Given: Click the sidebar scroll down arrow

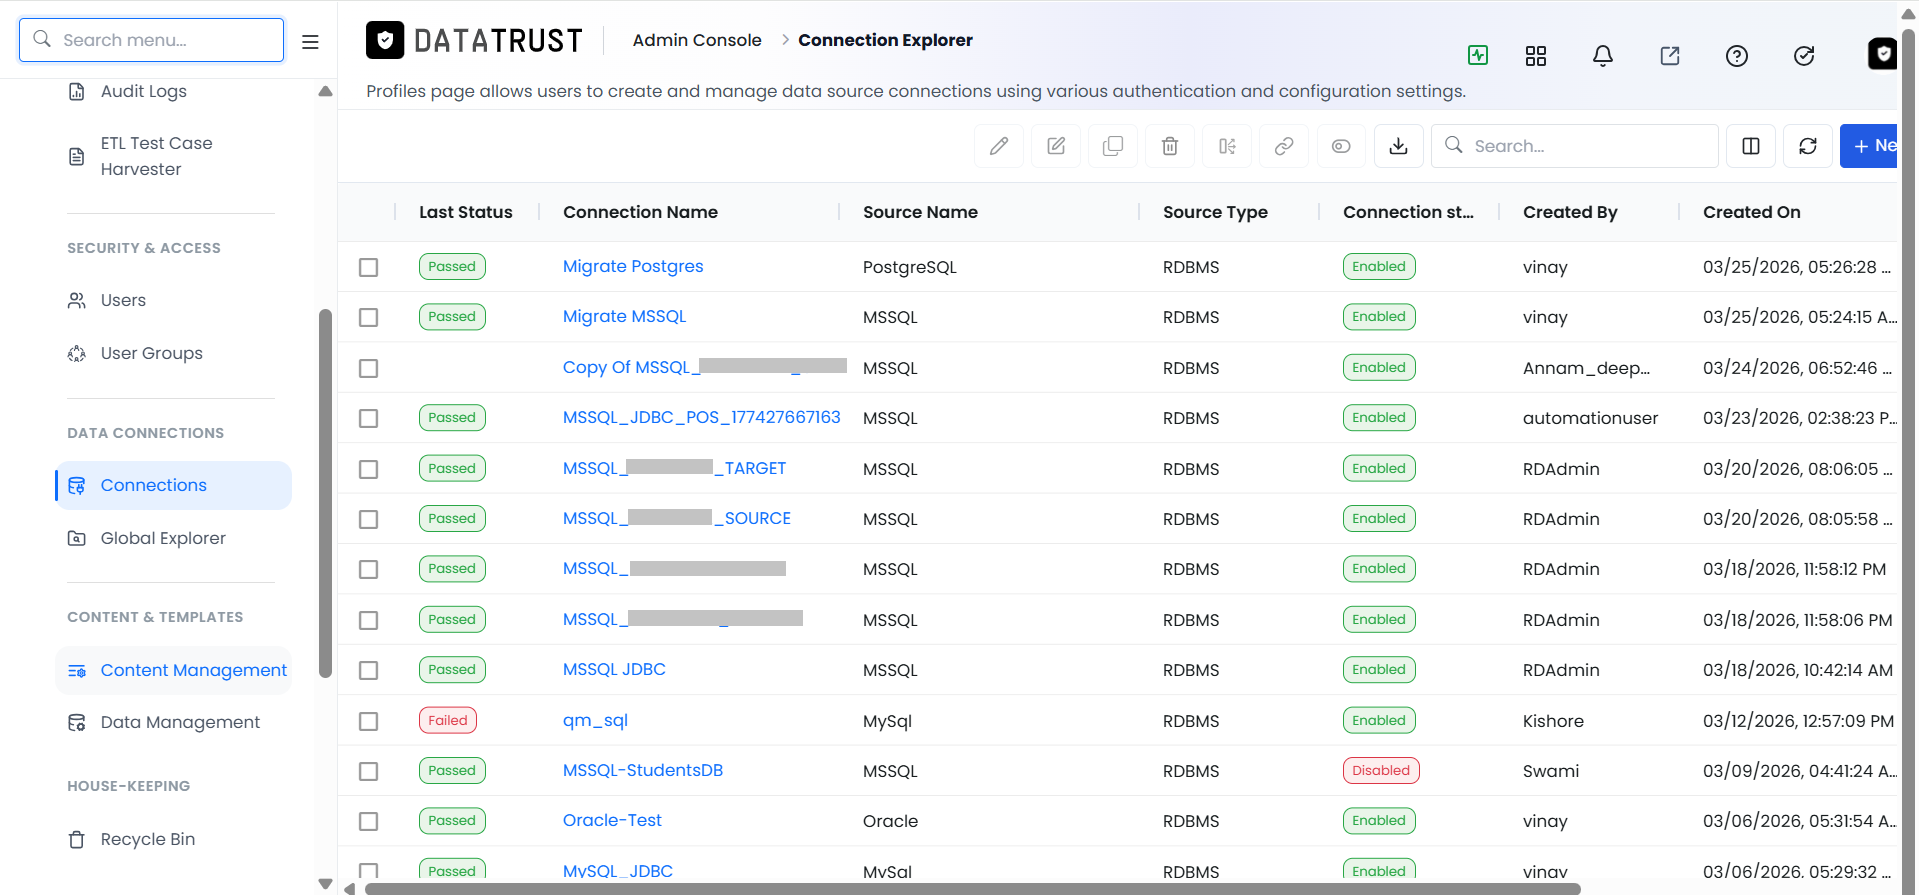Looking at the screenshot, I should (x=325, y=884).
